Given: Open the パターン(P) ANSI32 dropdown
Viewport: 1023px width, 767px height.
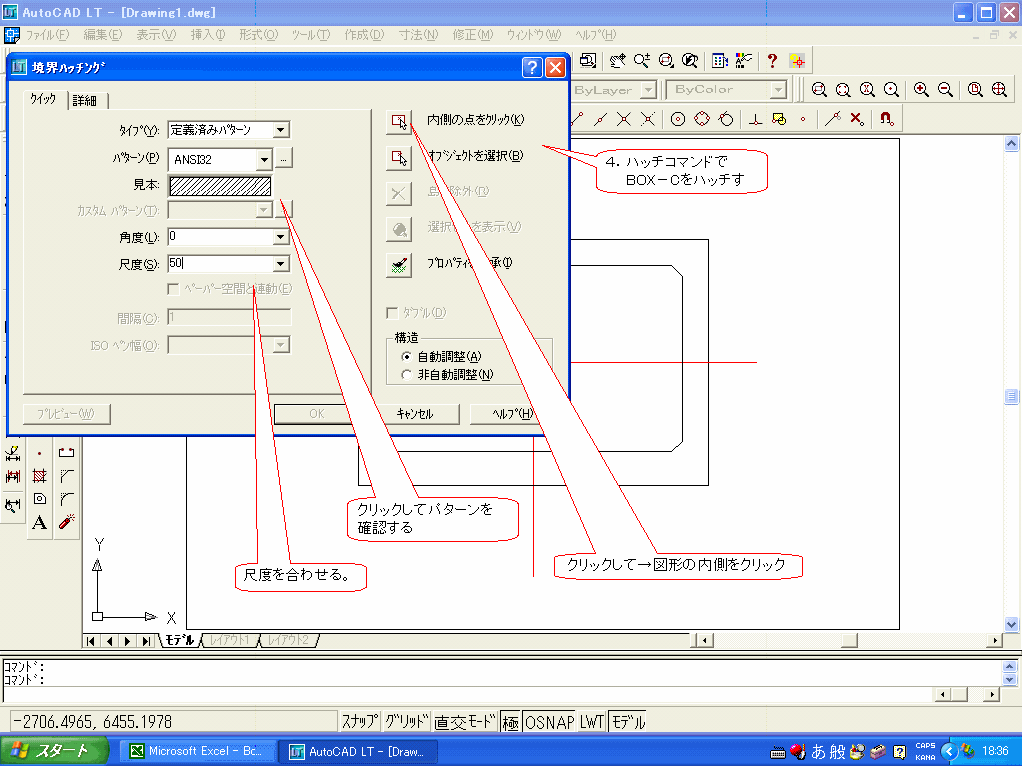Looking at the screenshot, I should point(264,160).
